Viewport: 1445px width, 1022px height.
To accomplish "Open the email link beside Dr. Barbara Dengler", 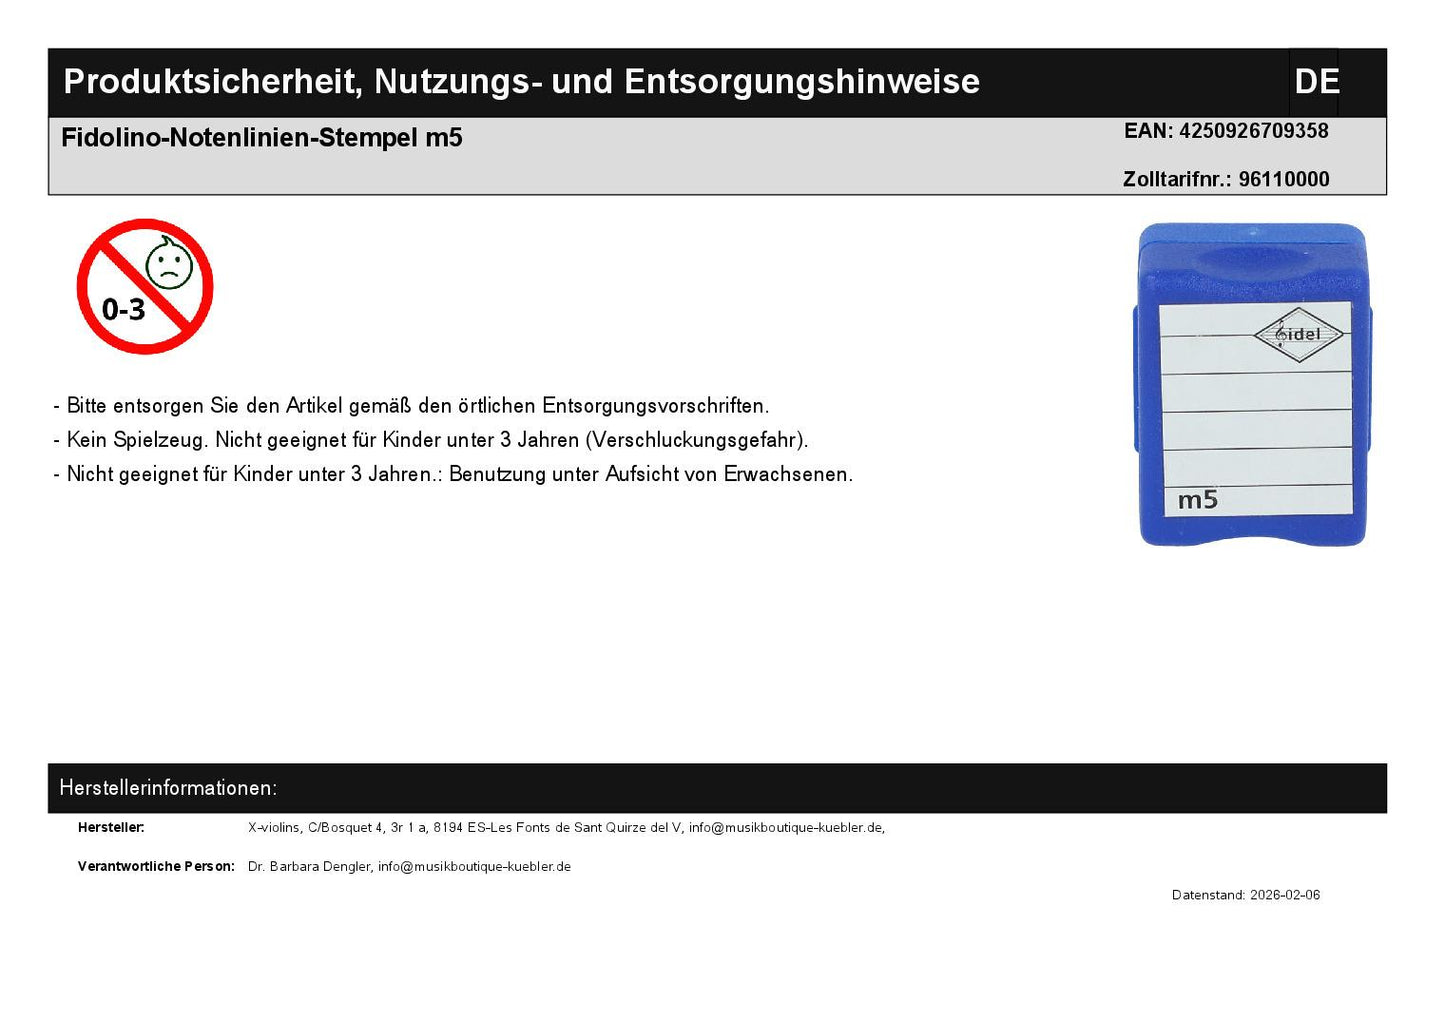I will [474, 867].
